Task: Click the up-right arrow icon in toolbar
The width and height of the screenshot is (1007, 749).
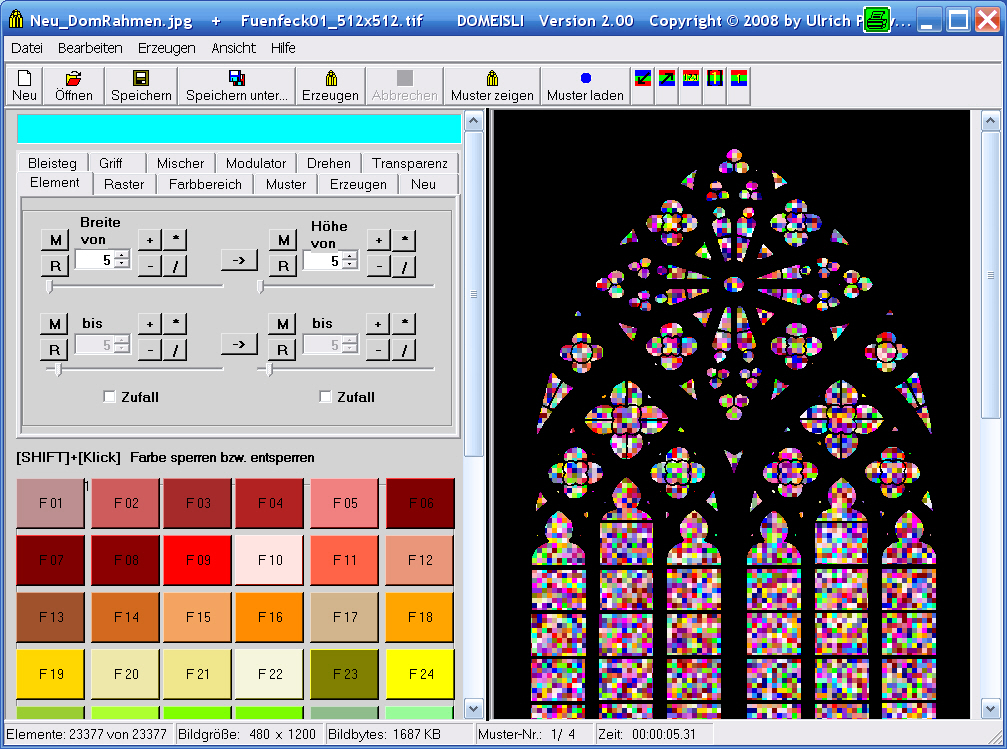Action: pyautogui.click(x=667, y=78)
